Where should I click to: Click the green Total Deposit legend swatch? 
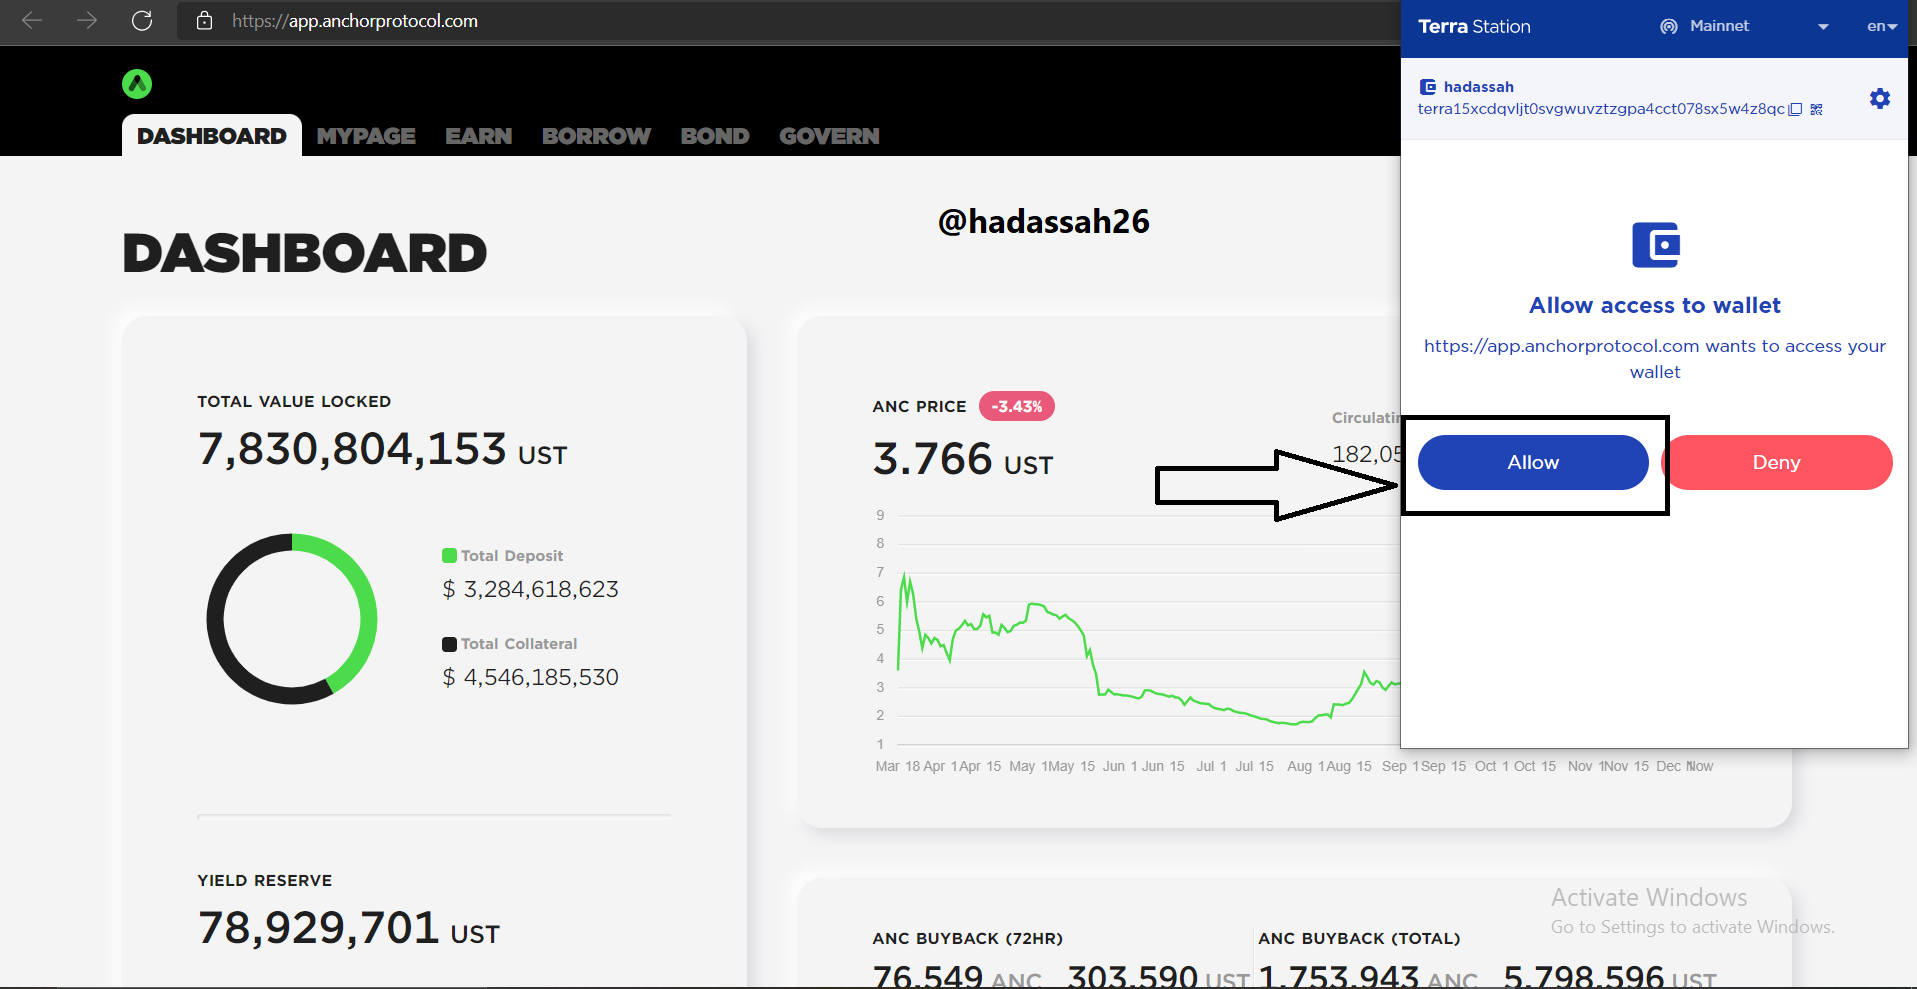[x=450, y=556]
